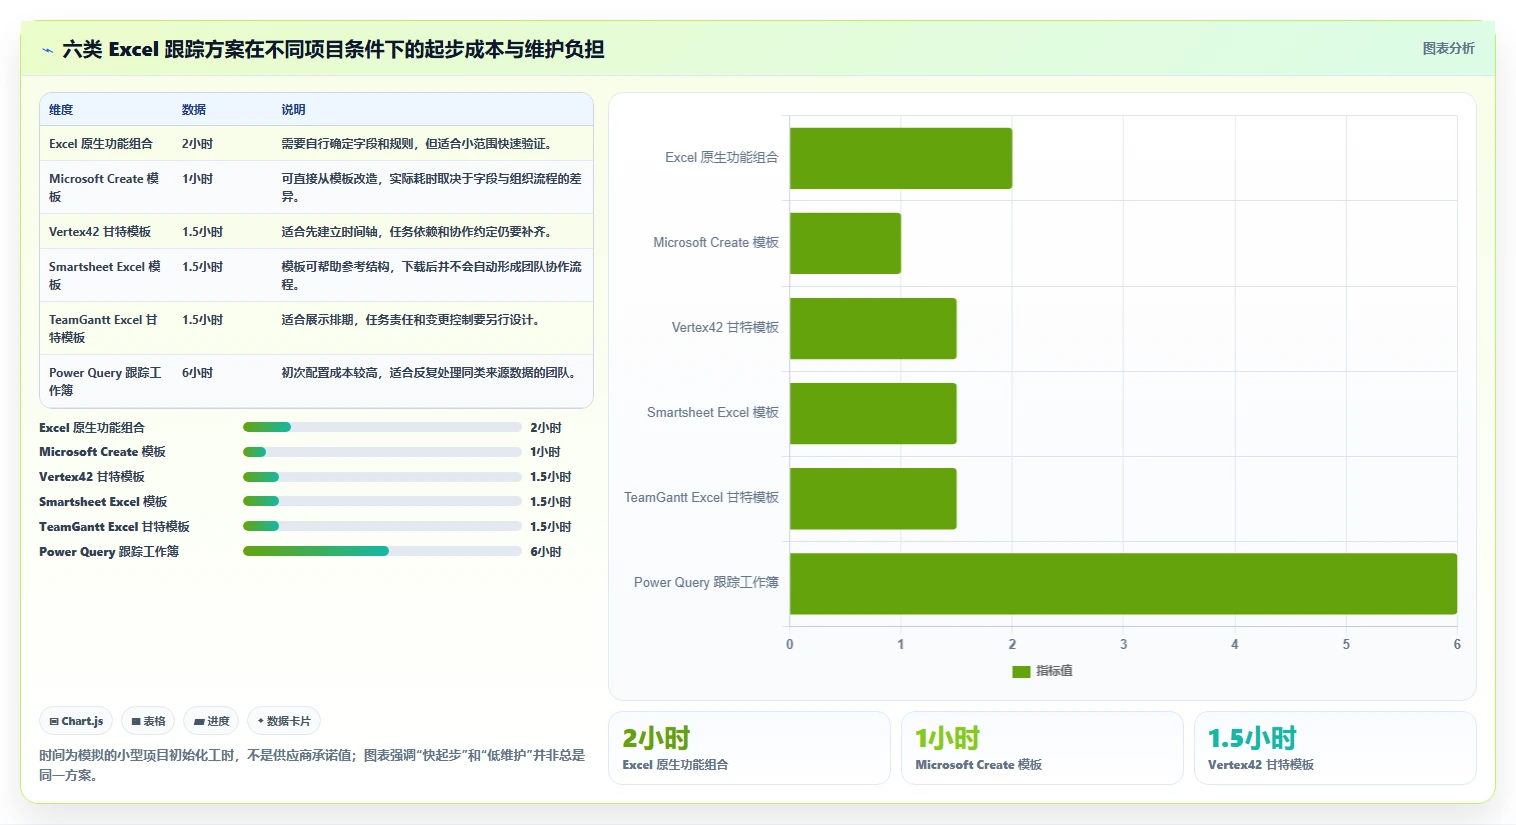Click the Power Query 跟踪工作簿 bar in the chart
The image size is (1516, 825).
tap(1123, 583)
